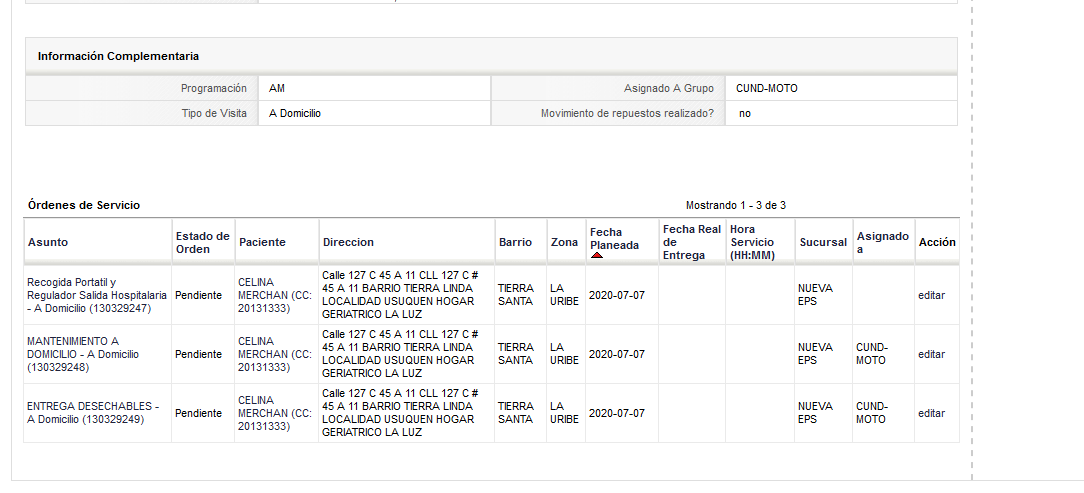Click the Paciente column header

pos(262,242)
